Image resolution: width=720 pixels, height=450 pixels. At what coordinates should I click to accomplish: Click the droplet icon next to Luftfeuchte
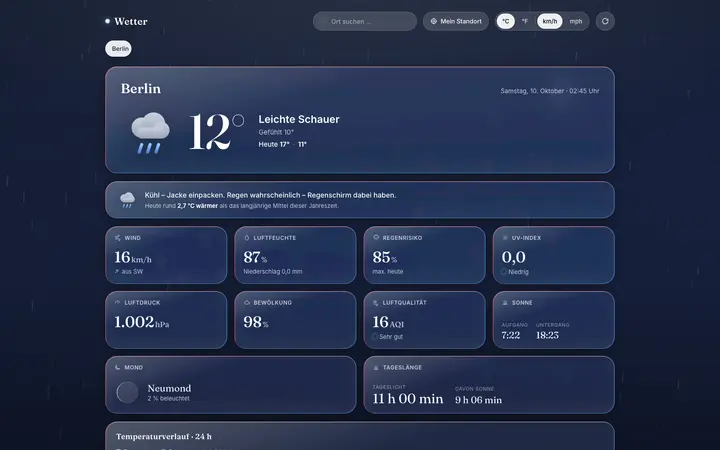coord(247,238)
